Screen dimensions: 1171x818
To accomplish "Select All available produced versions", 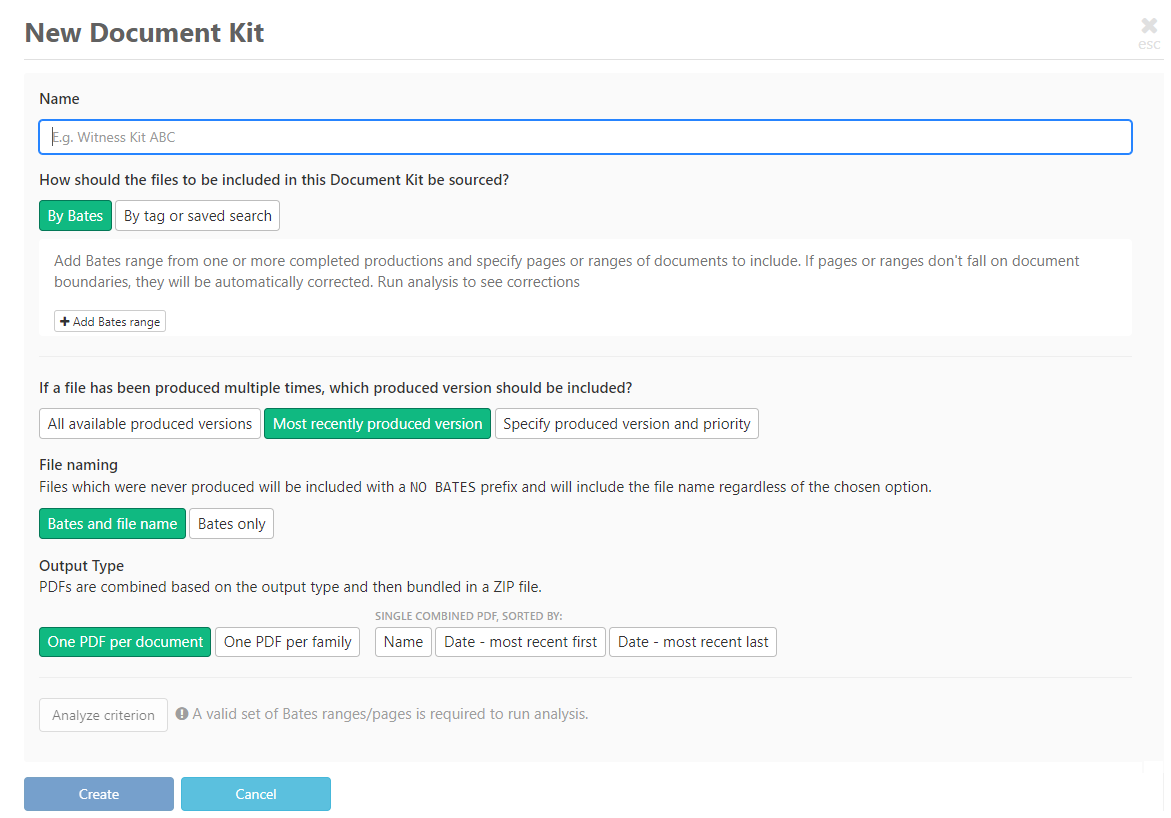I will pos(149,423).
